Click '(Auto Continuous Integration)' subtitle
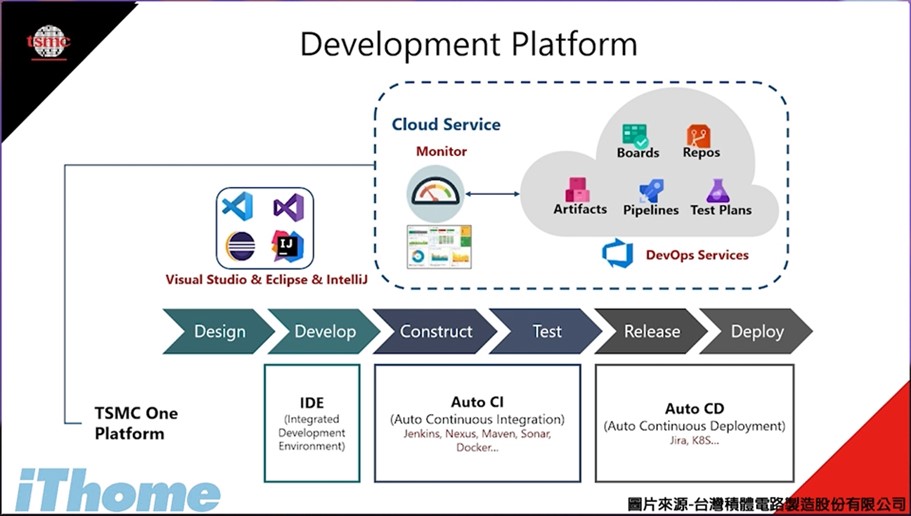Screen dimensions: 911x516 (x=478, y=419)
